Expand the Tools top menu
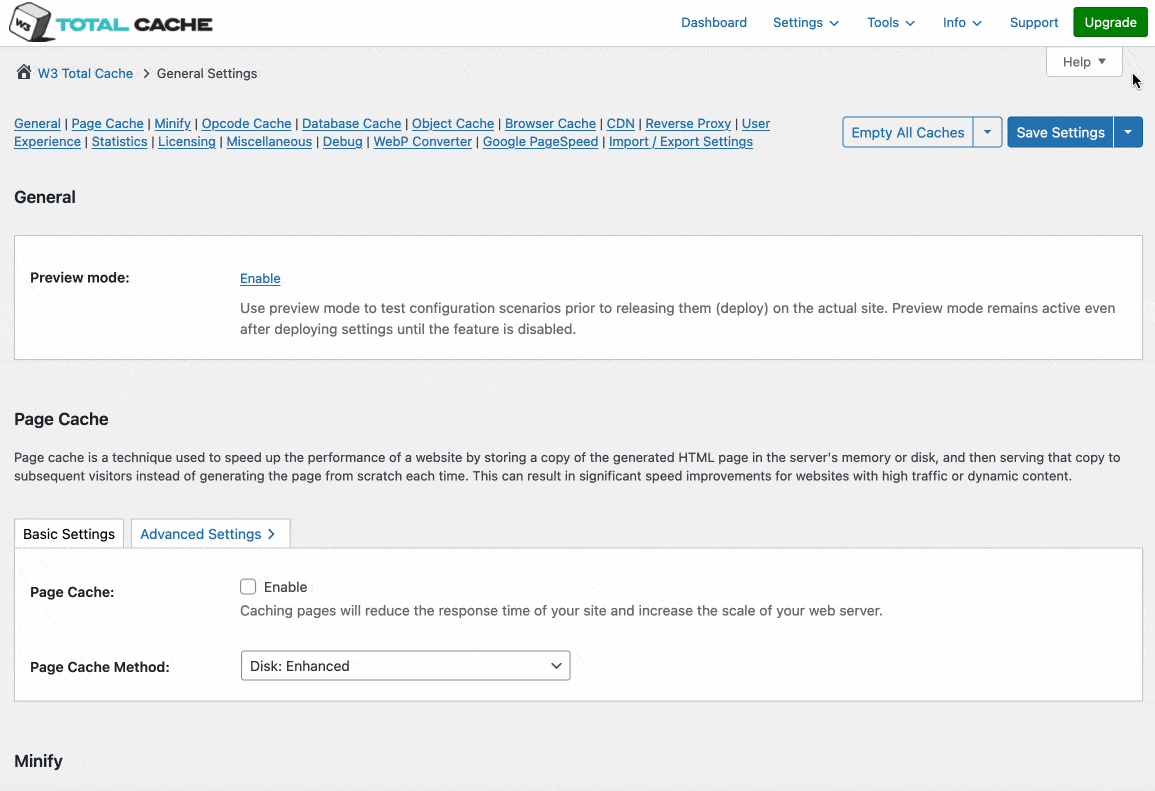This screenshot has height=791, width=1155. point(891,22)
